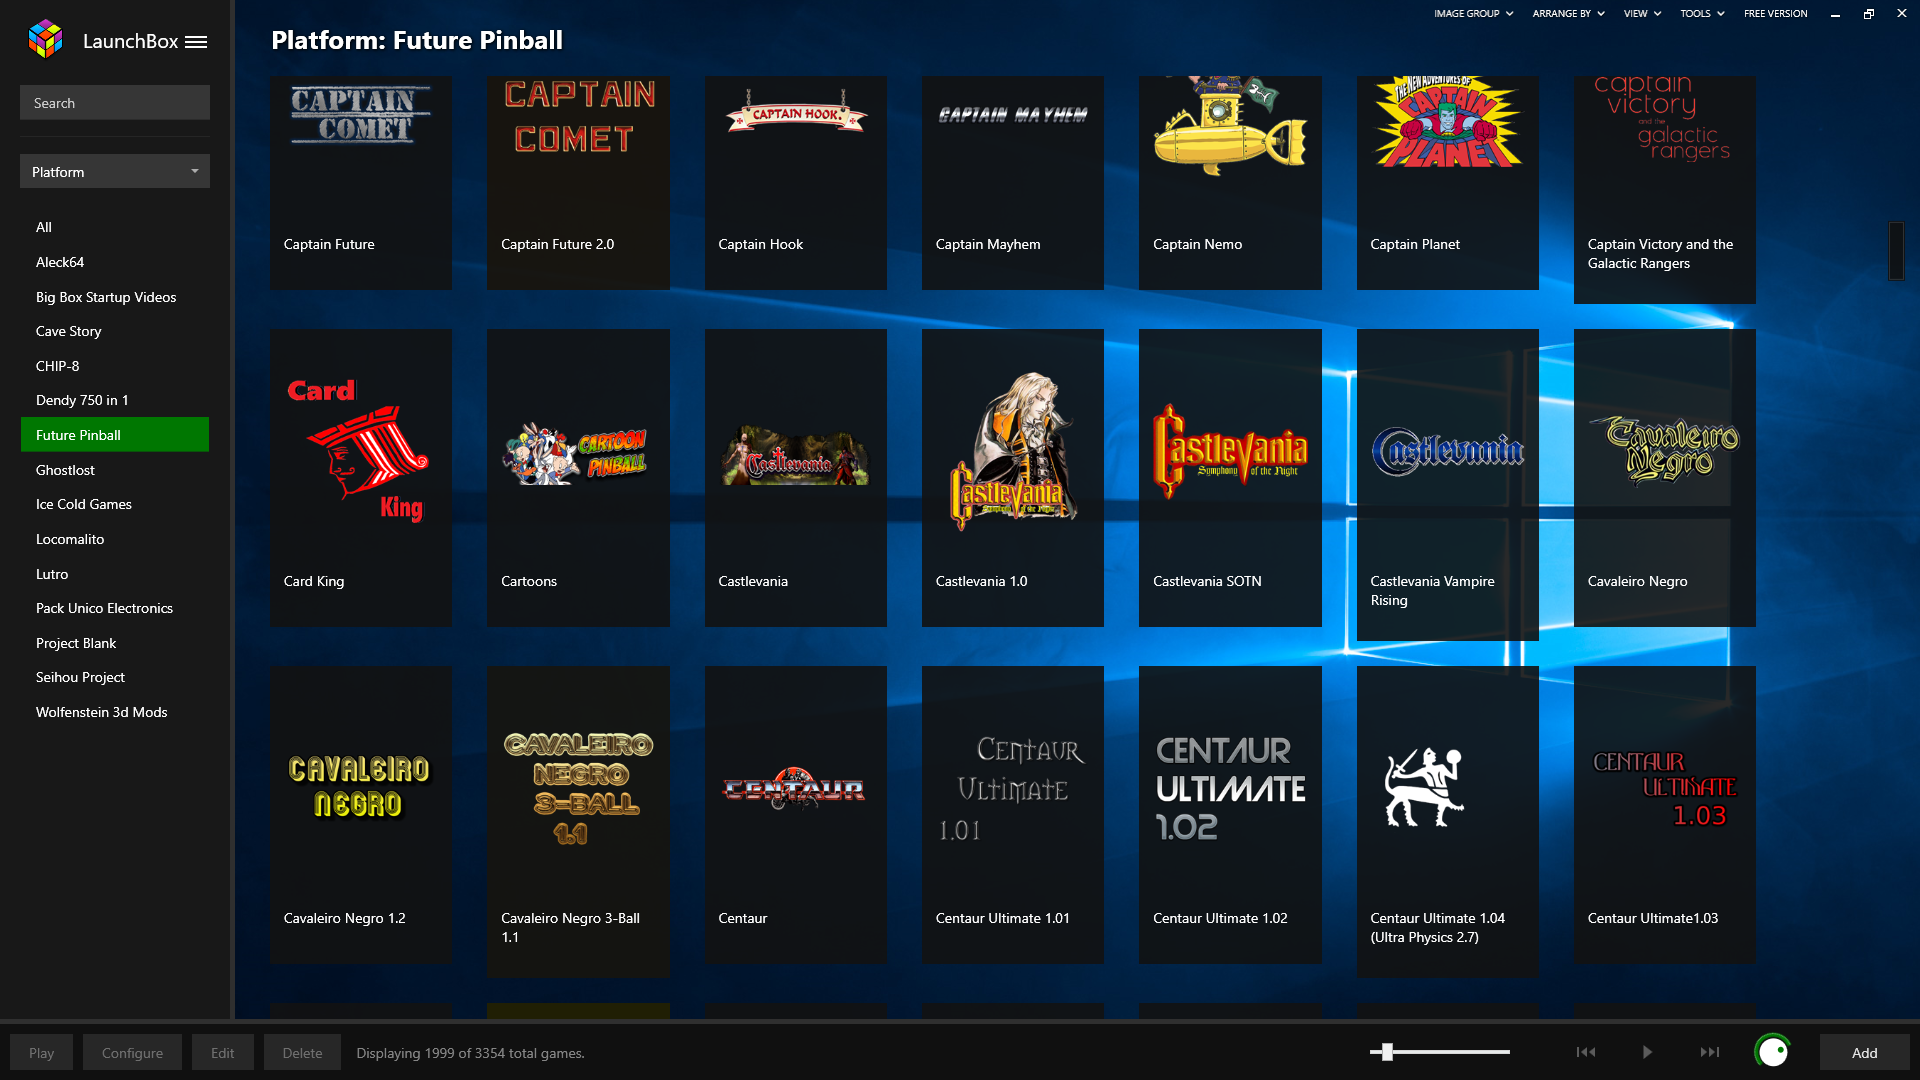Image resolution: width=1920 pixels, height=1080 pixels.
Task: Open the LaunchBox hamburger menu
Action: (196, 42)
